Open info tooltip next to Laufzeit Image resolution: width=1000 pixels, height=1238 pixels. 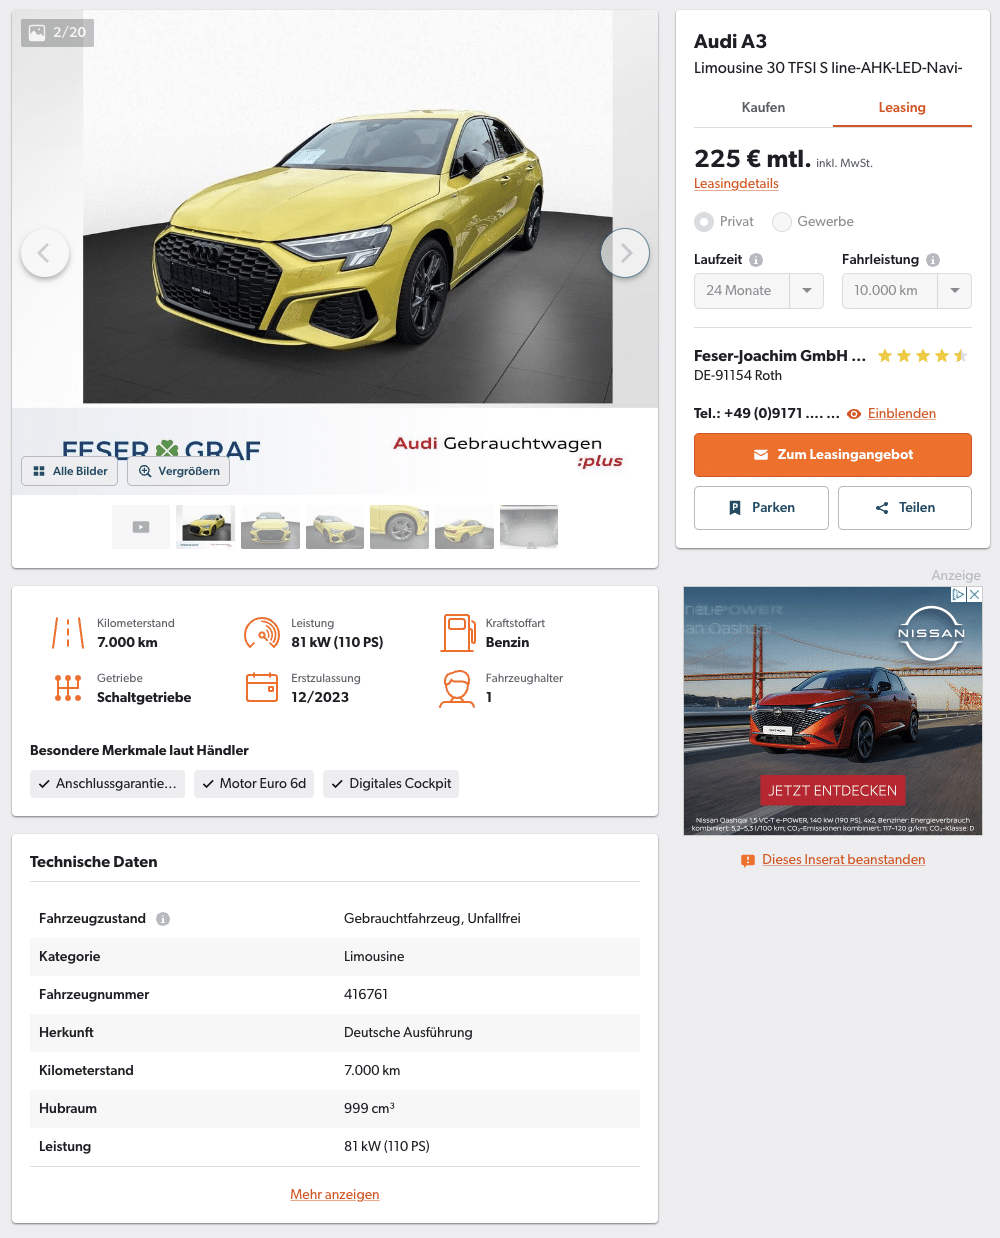point(756,260)
